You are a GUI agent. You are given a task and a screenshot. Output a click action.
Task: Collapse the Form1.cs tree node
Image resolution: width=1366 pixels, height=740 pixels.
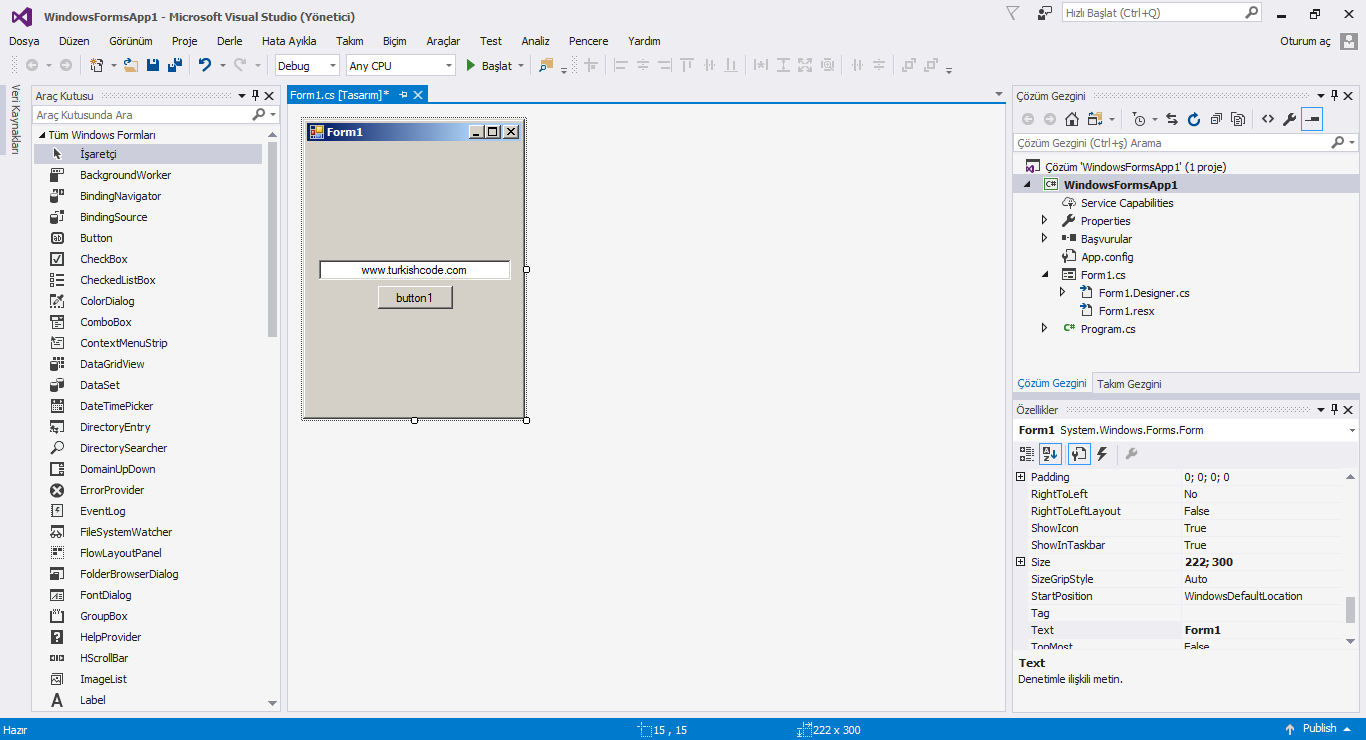[1045, 275]
